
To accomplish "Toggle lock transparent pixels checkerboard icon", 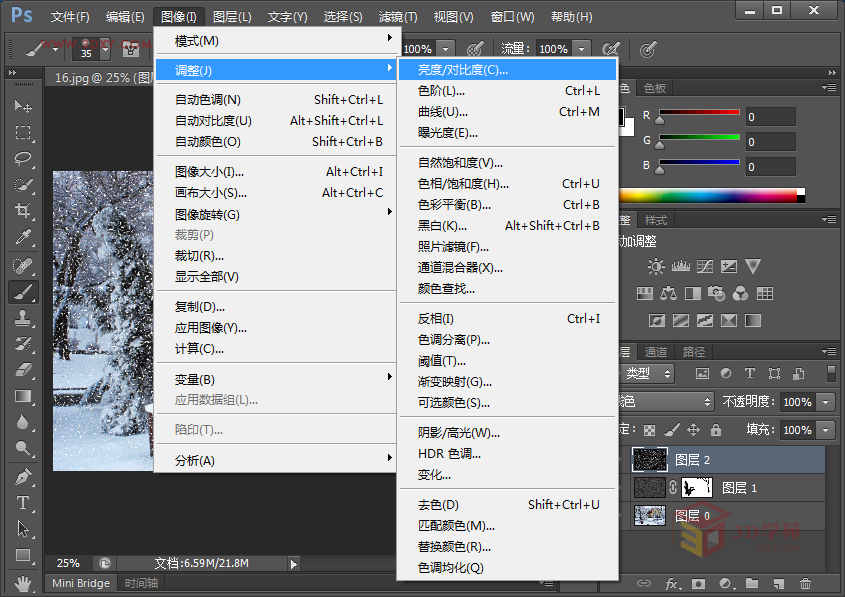I will pyautogui.click(x=649, y=430).
